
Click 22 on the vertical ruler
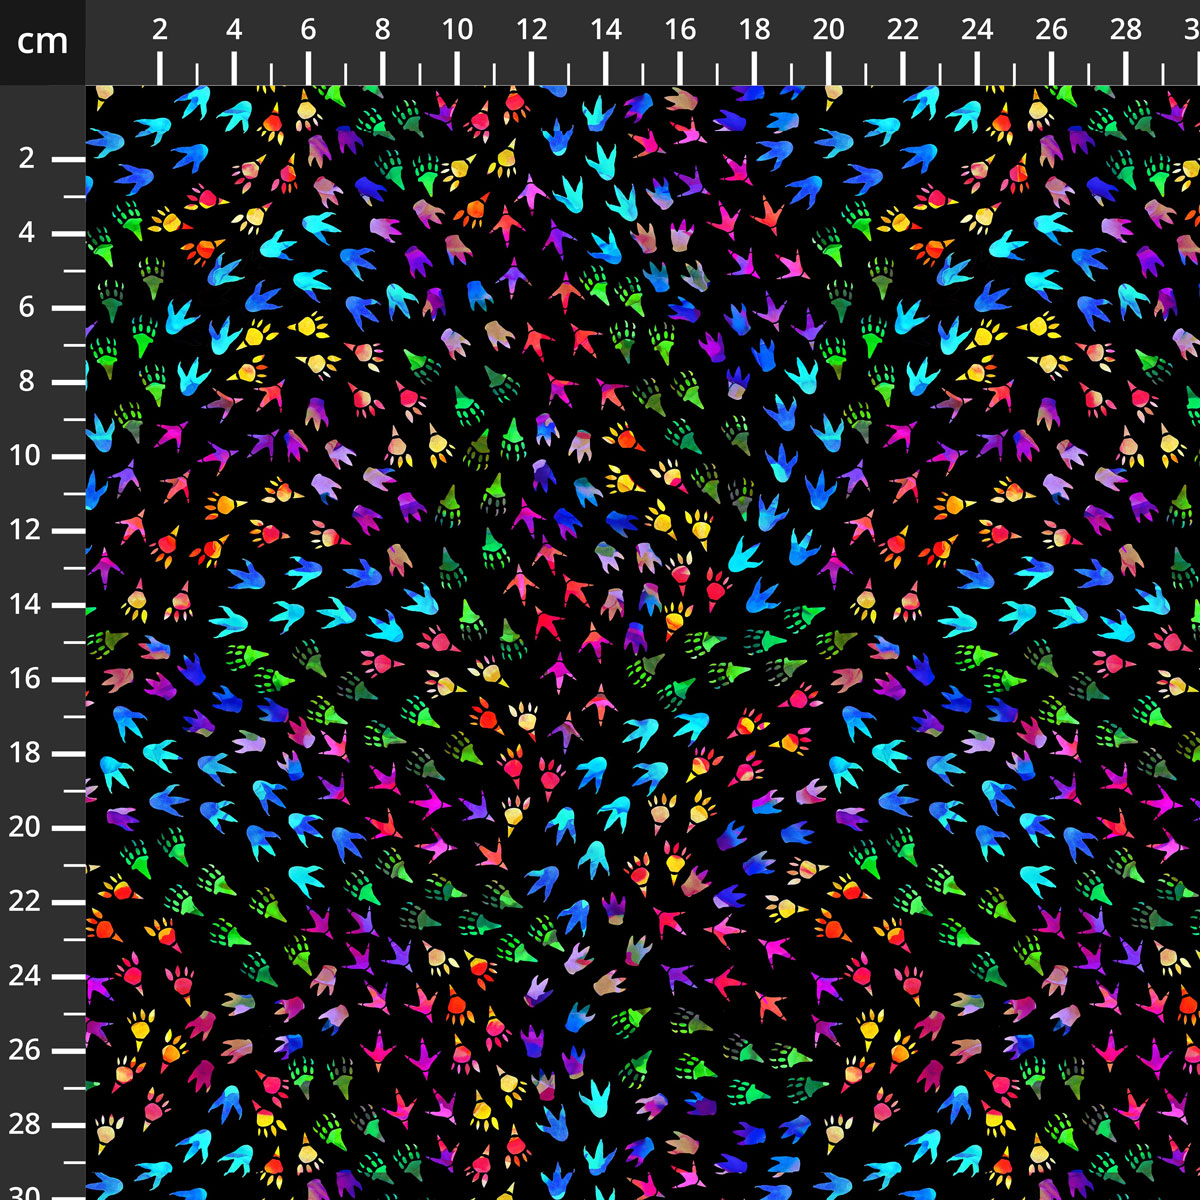pos(24,901)
